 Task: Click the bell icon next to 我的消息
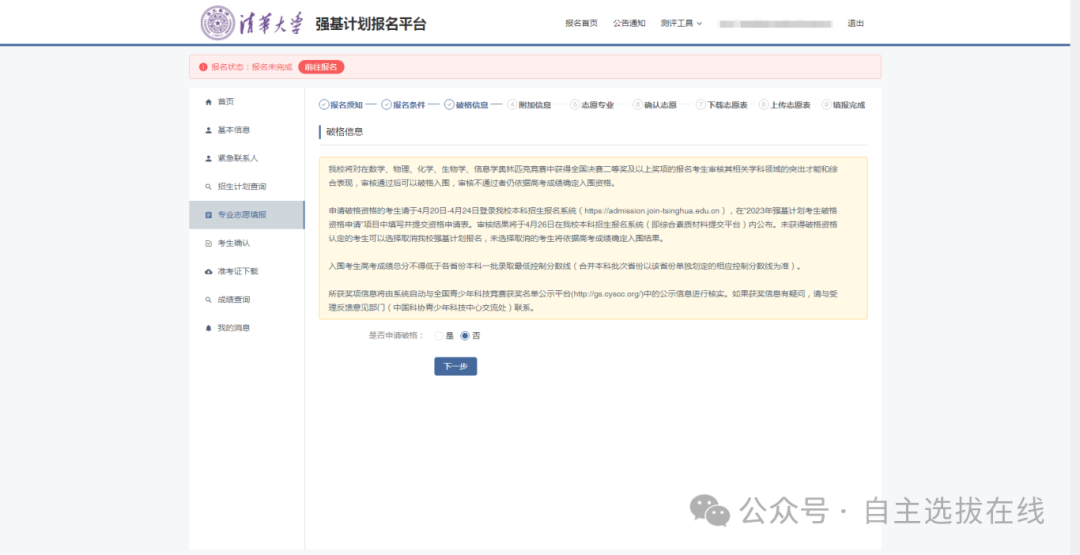(208, 328)
